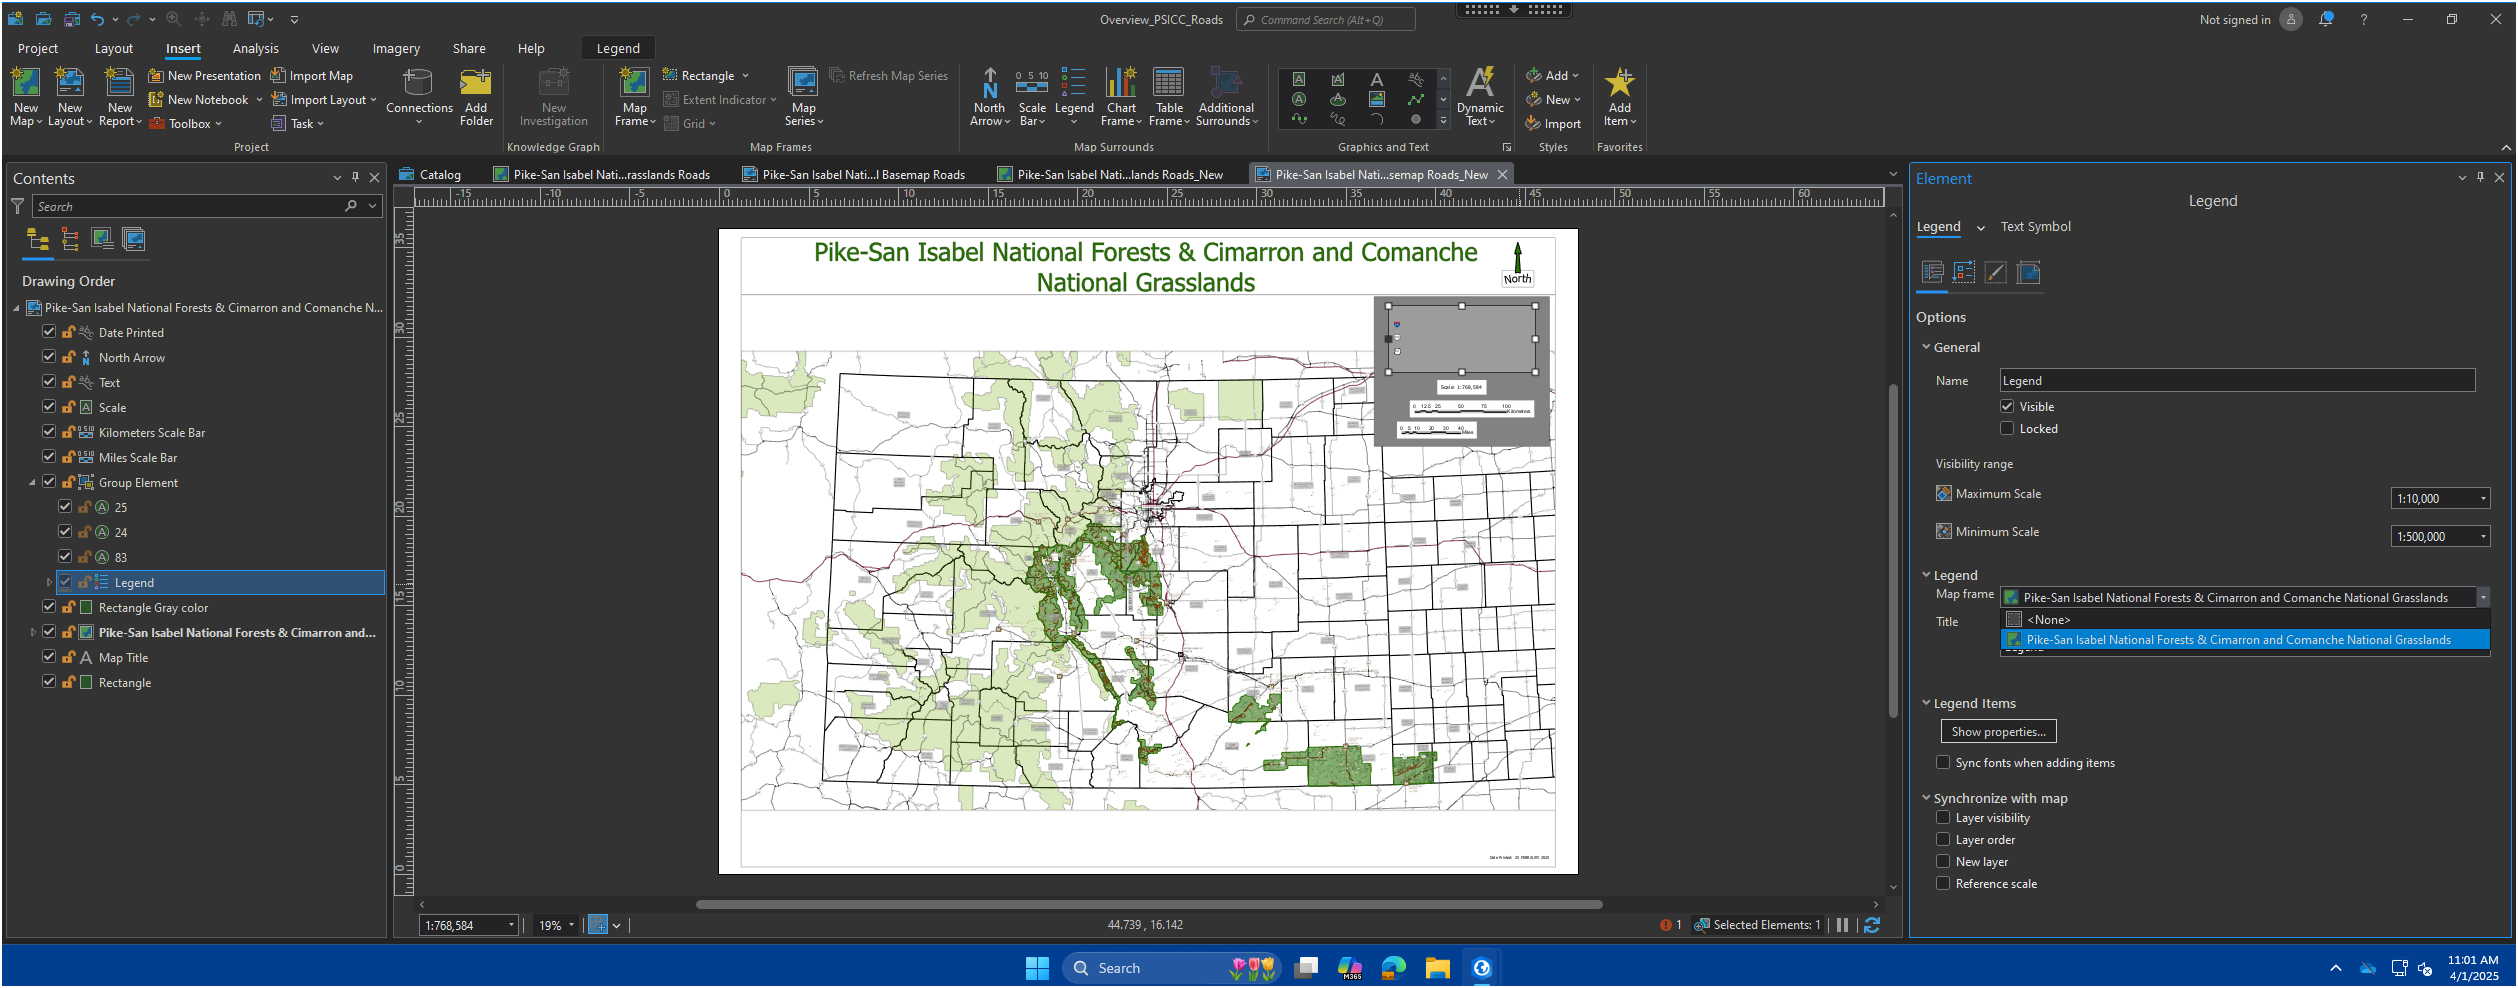
Task: Enable the Locked checkbox
Action: 2007,429
